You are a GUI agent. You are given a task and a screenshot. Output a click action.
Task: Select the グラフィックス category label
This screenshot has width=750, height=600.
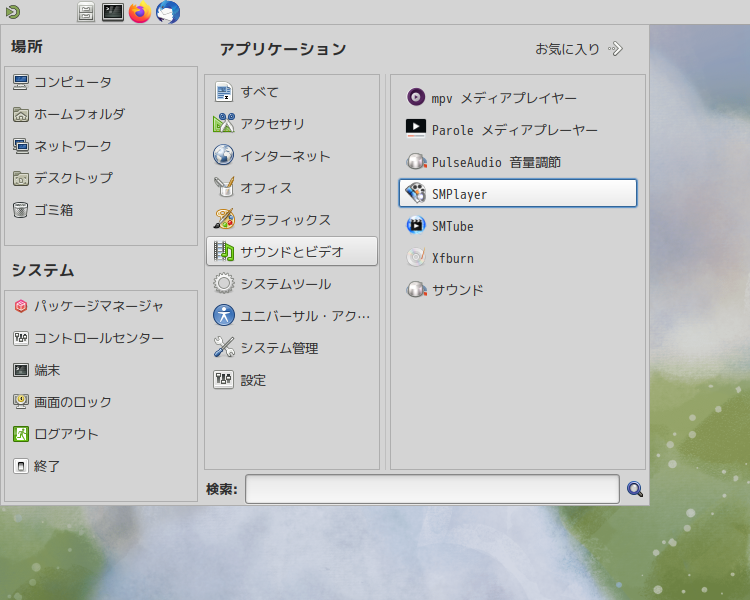coord(285,220)
